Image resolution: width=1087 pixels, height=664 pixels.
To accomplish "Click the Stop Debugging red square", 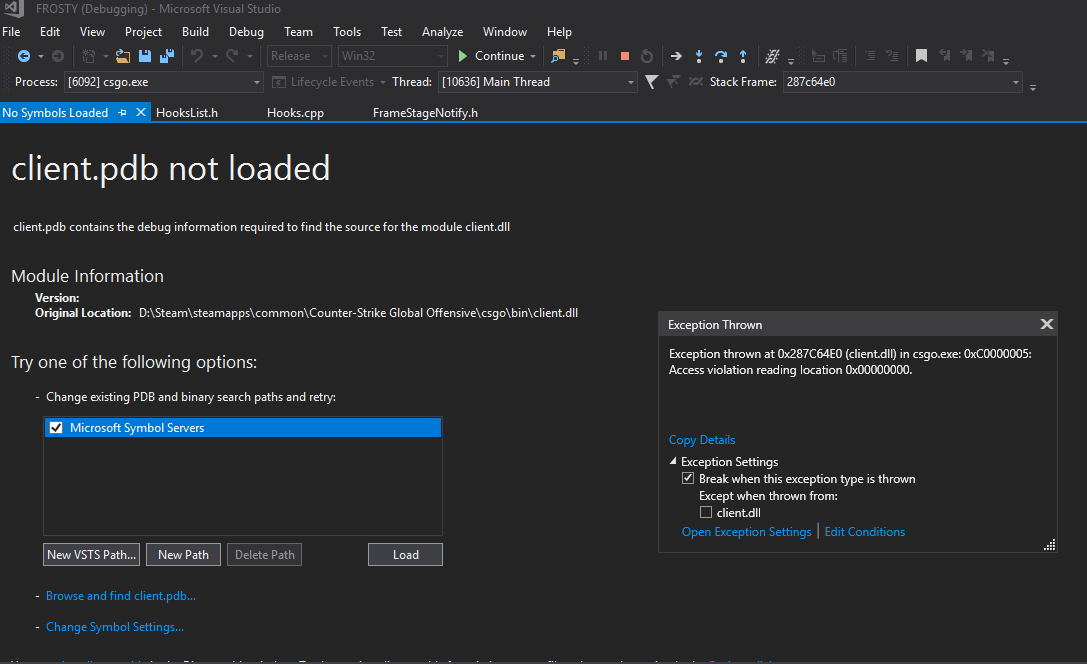I will point(625,56).
